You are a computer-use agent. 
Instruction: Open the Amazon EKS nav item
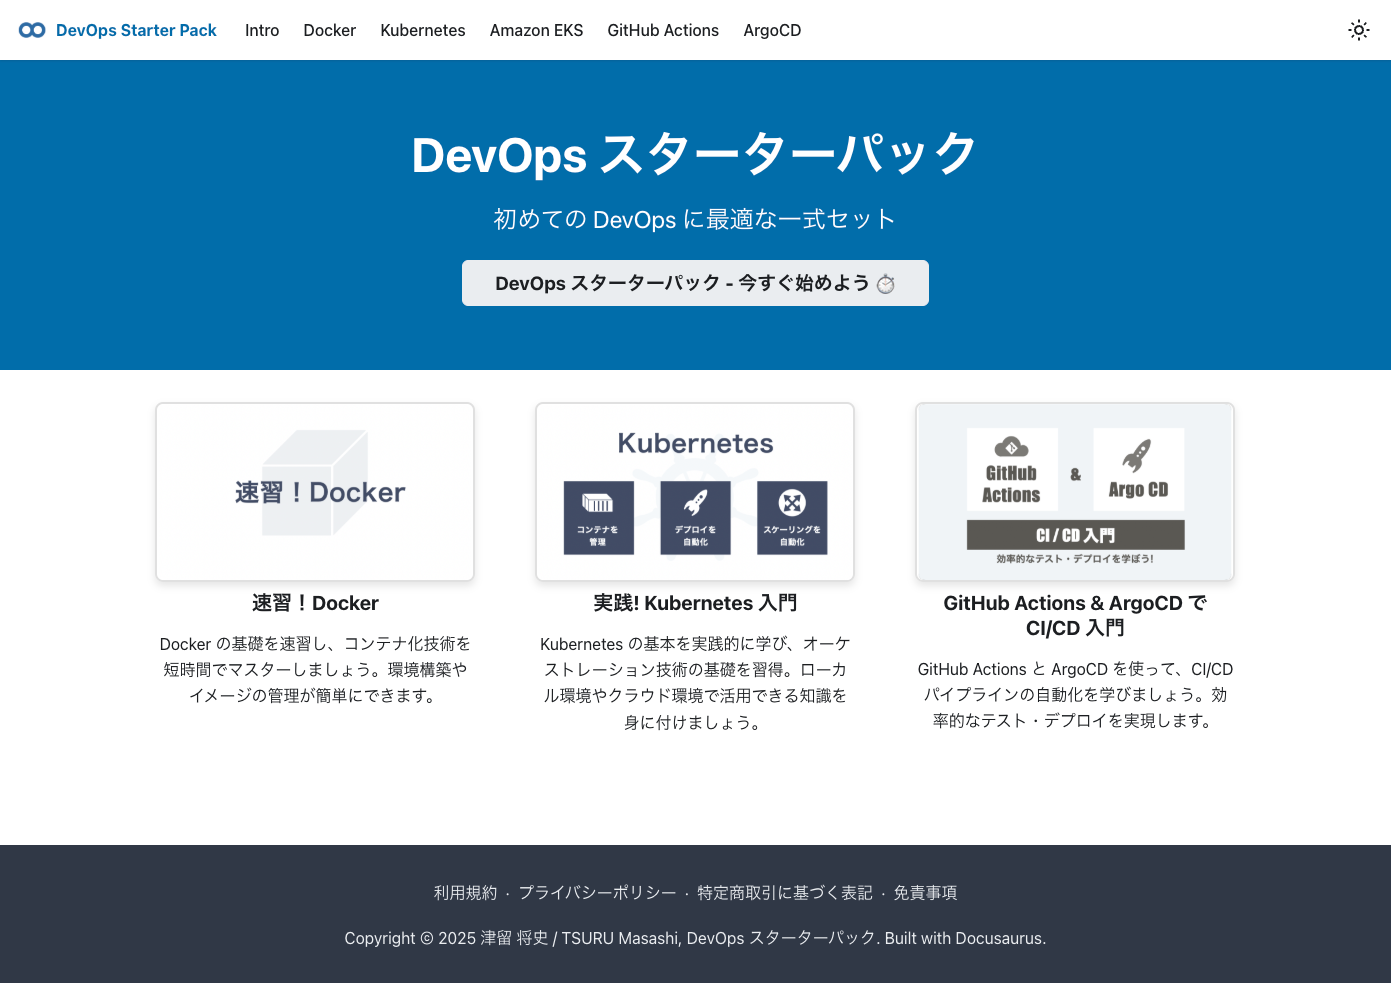tap(536, 30)
